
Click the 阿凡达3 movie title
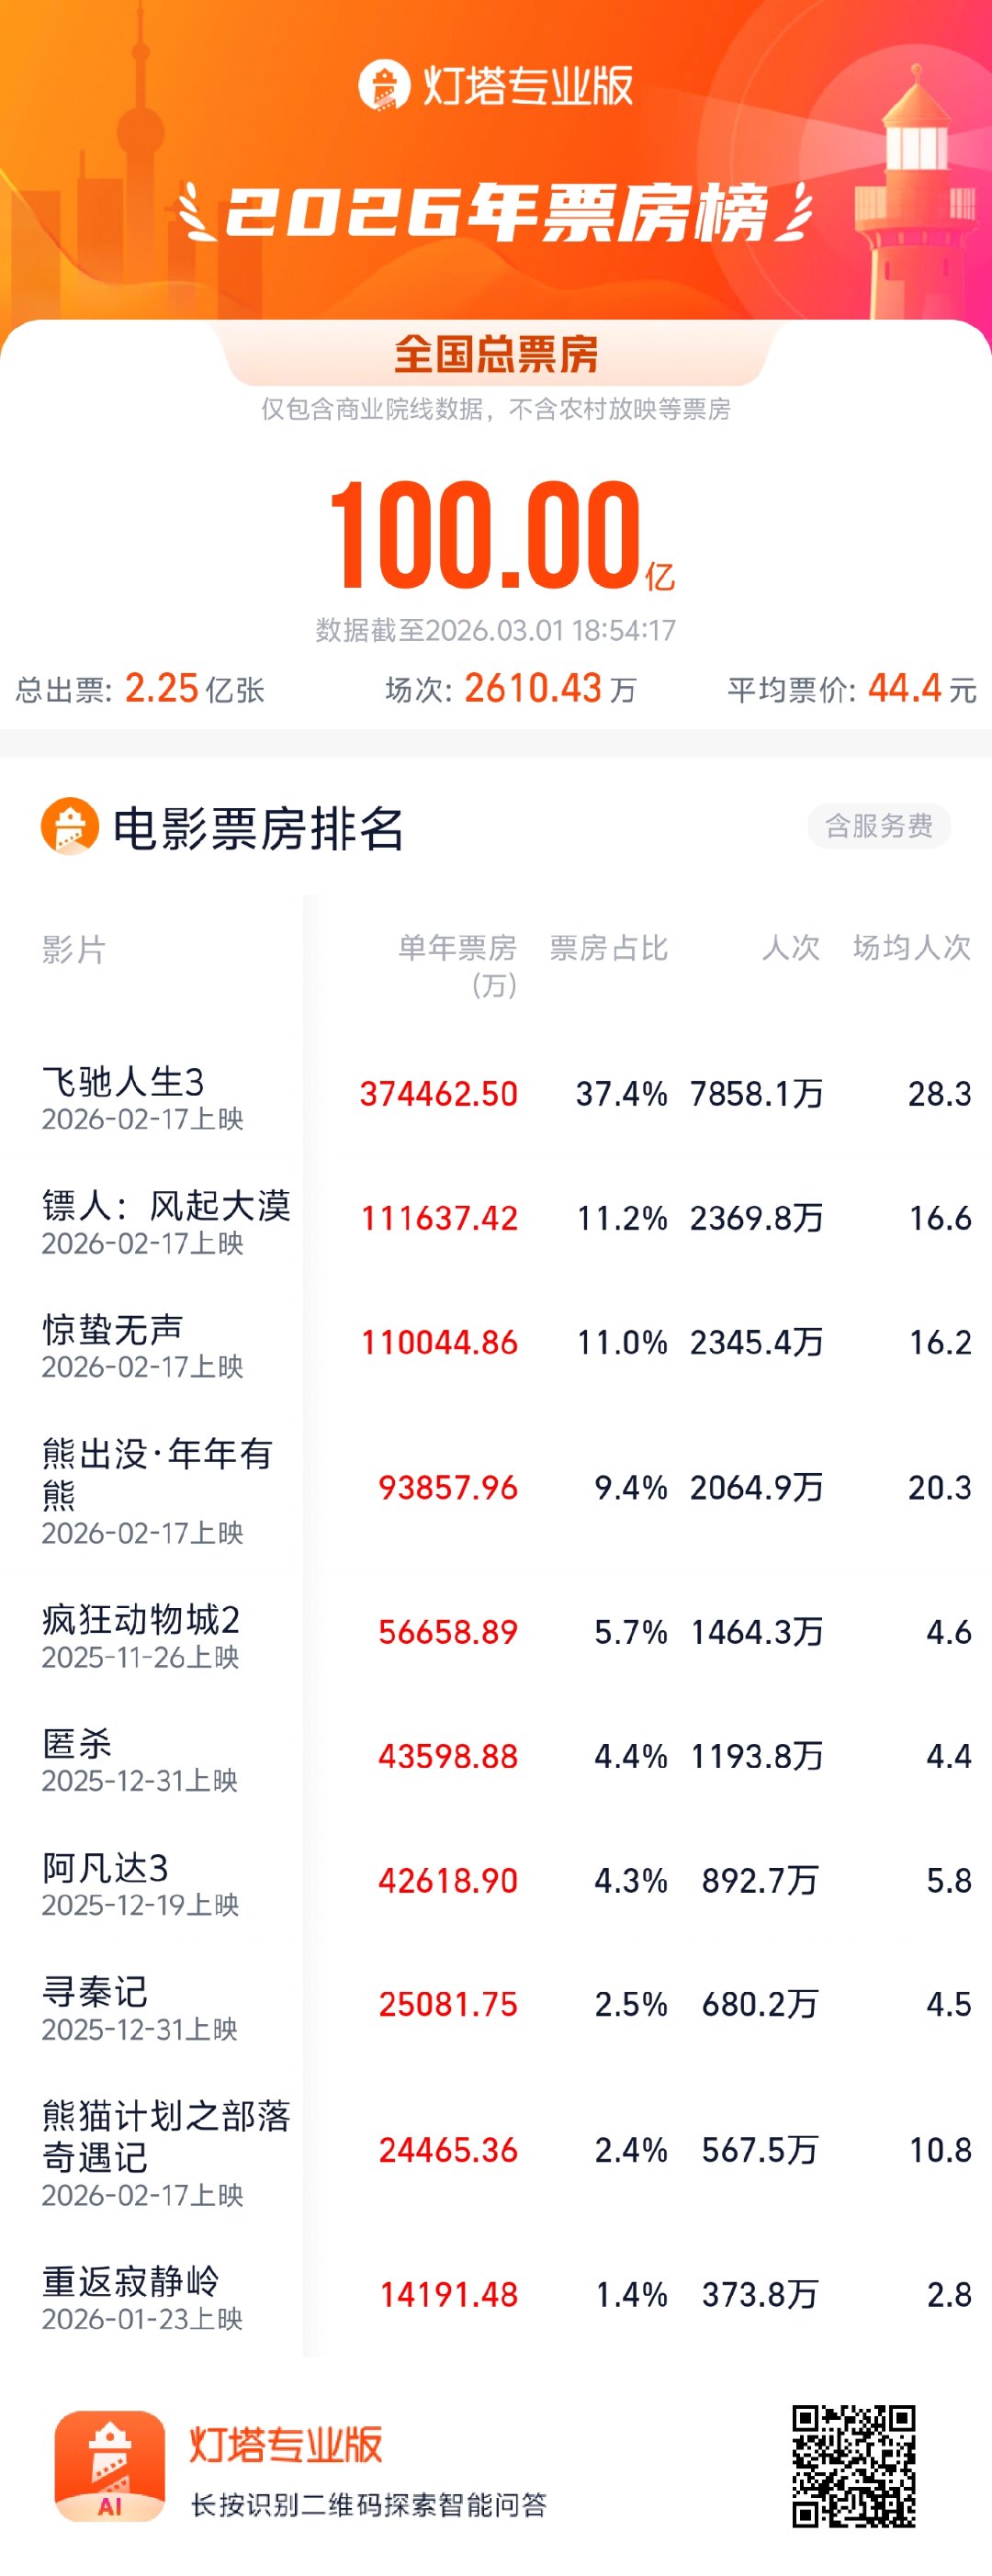point(105,1868)
